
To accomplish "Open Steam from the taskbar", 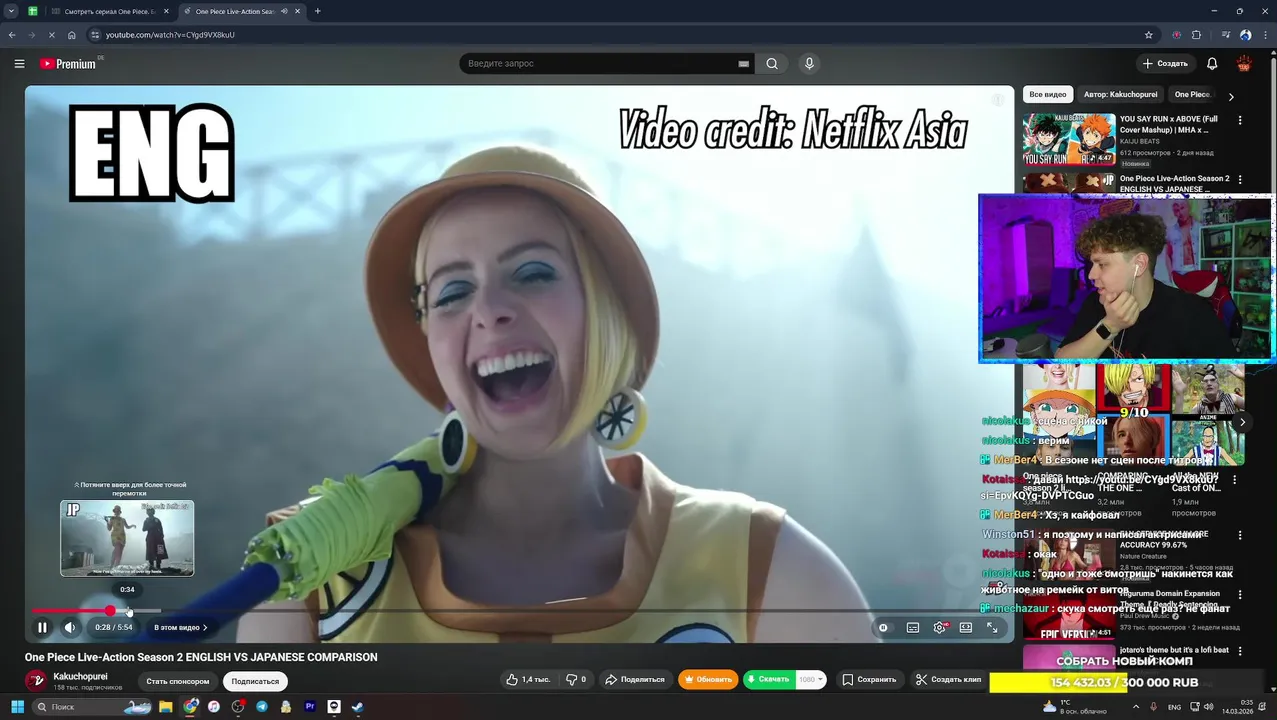I will coord(358,707).
